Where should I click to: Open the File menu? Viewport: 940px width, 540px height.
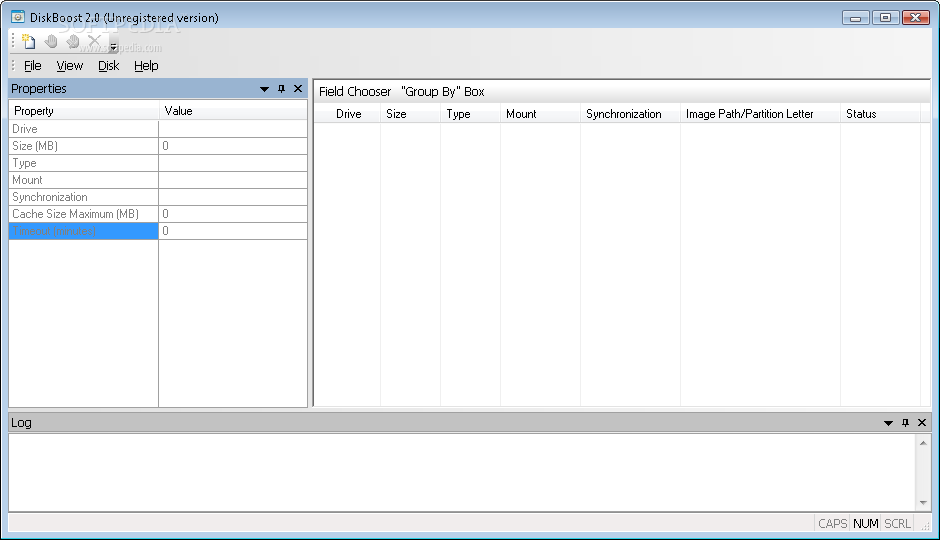(32, 65)
